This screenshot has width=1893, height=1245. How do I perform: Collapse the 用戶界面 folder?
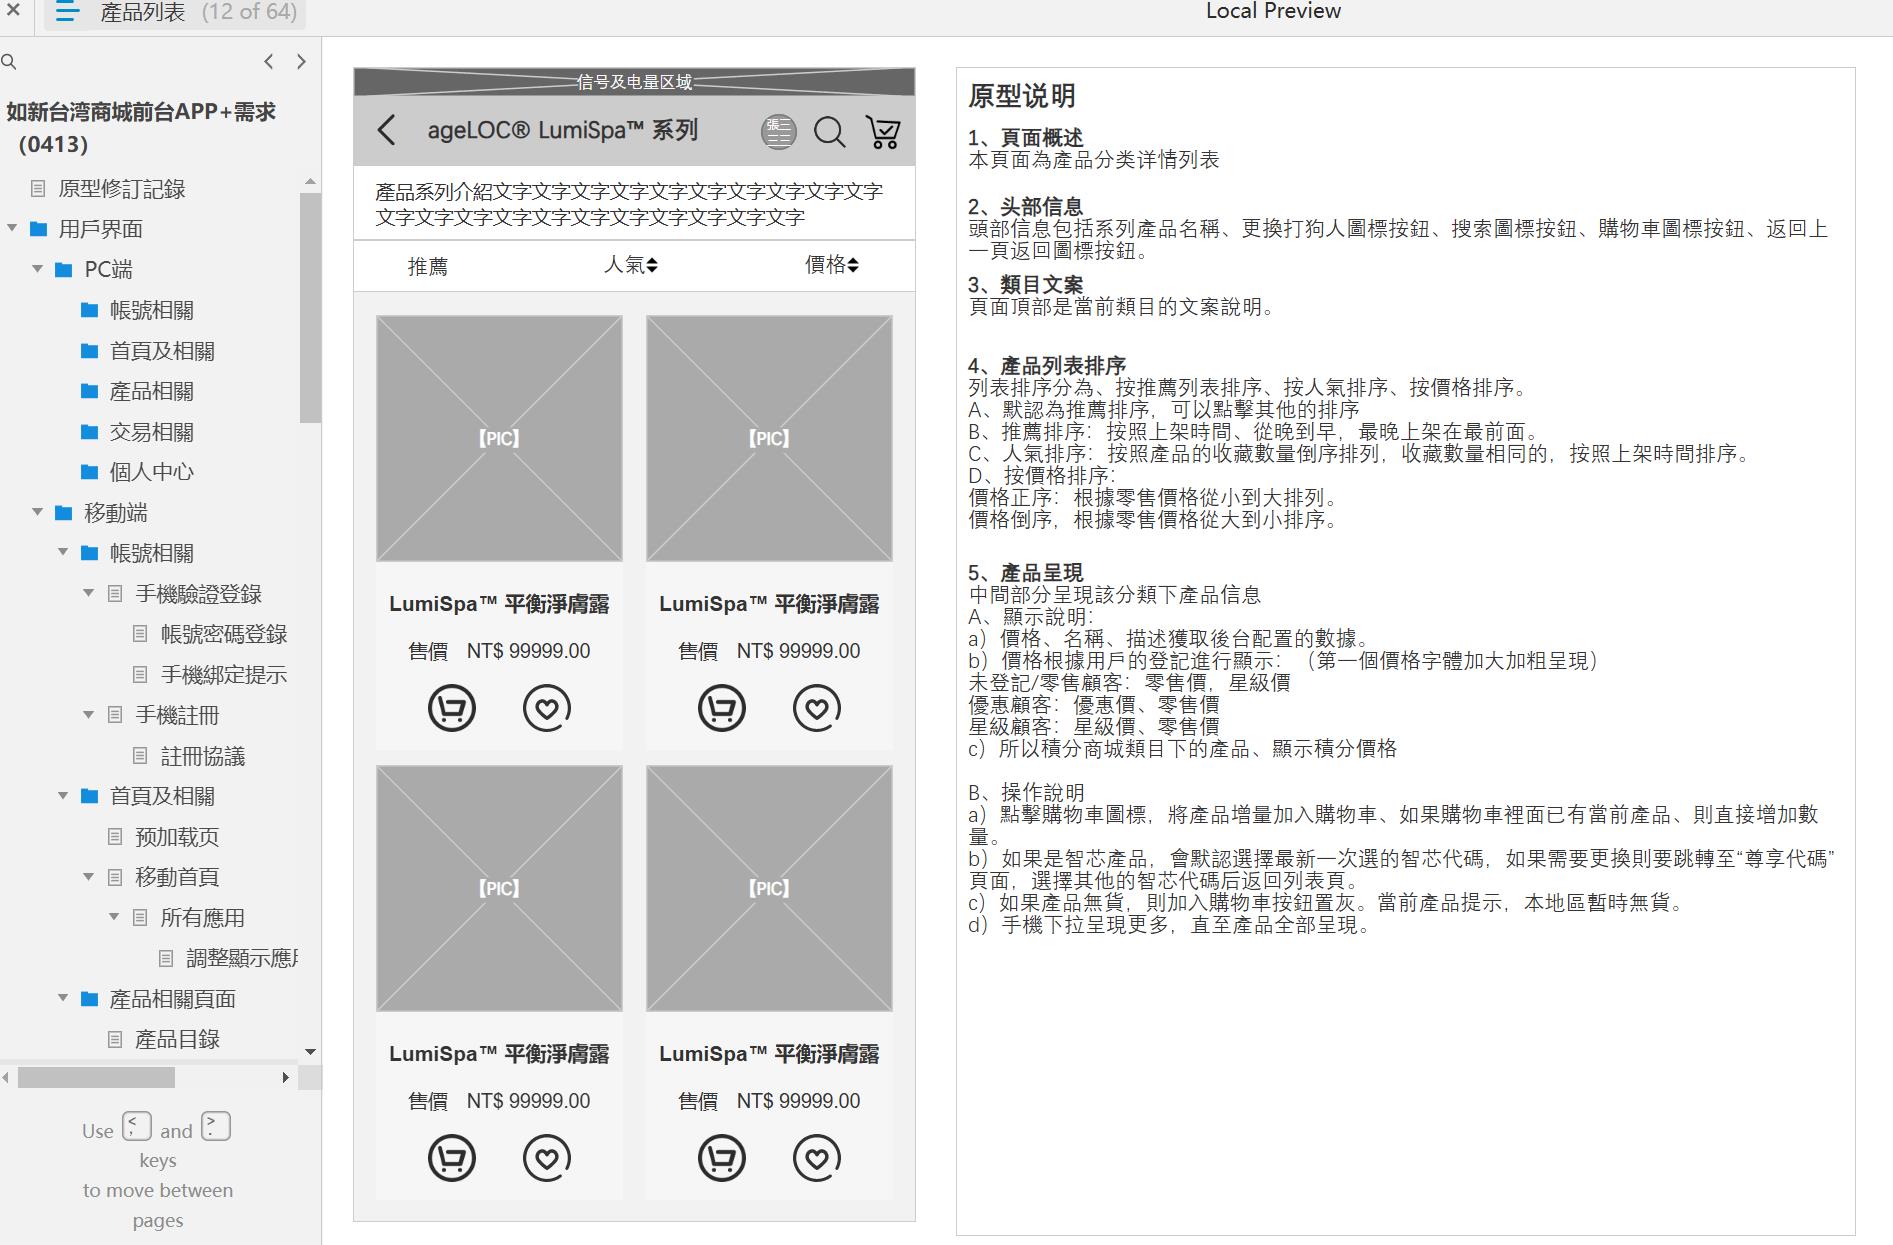tap(12, 229)
